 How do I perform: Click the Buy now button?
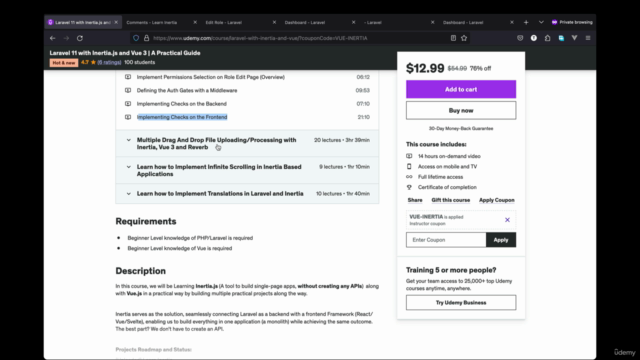click(461, 111)
